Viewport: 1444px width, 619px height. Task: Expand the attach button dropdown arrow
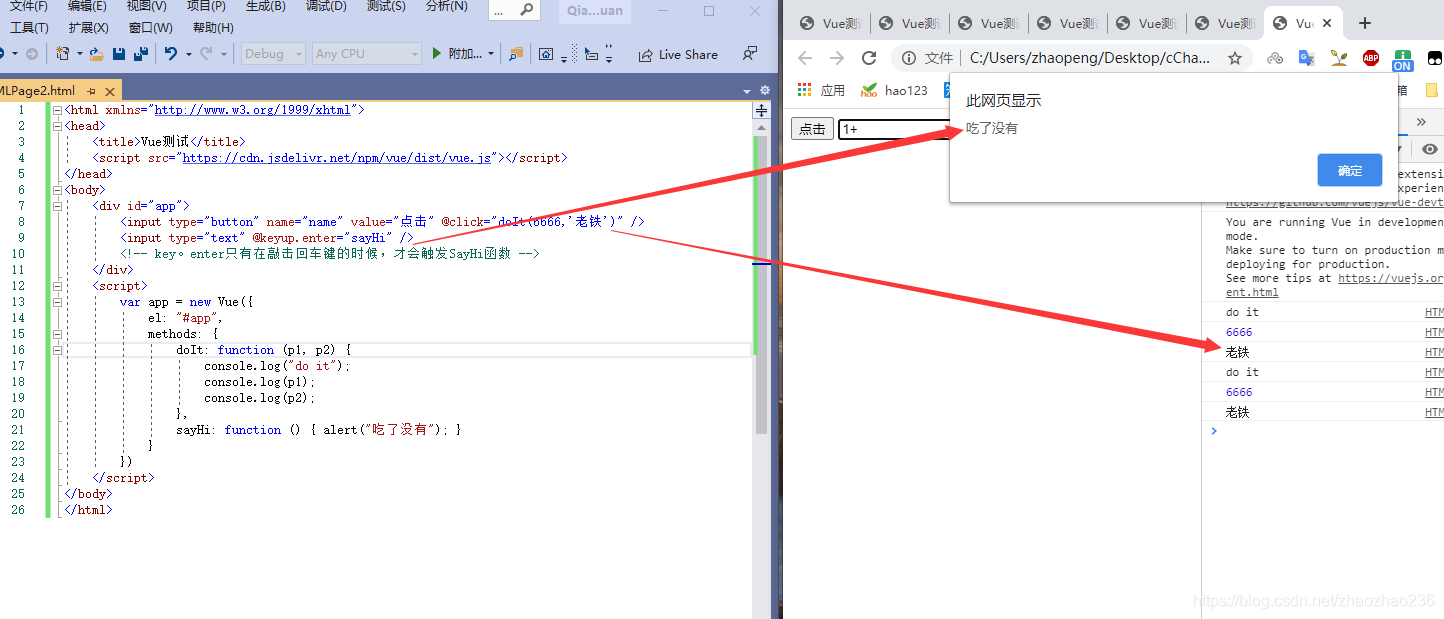coord(491,54)
